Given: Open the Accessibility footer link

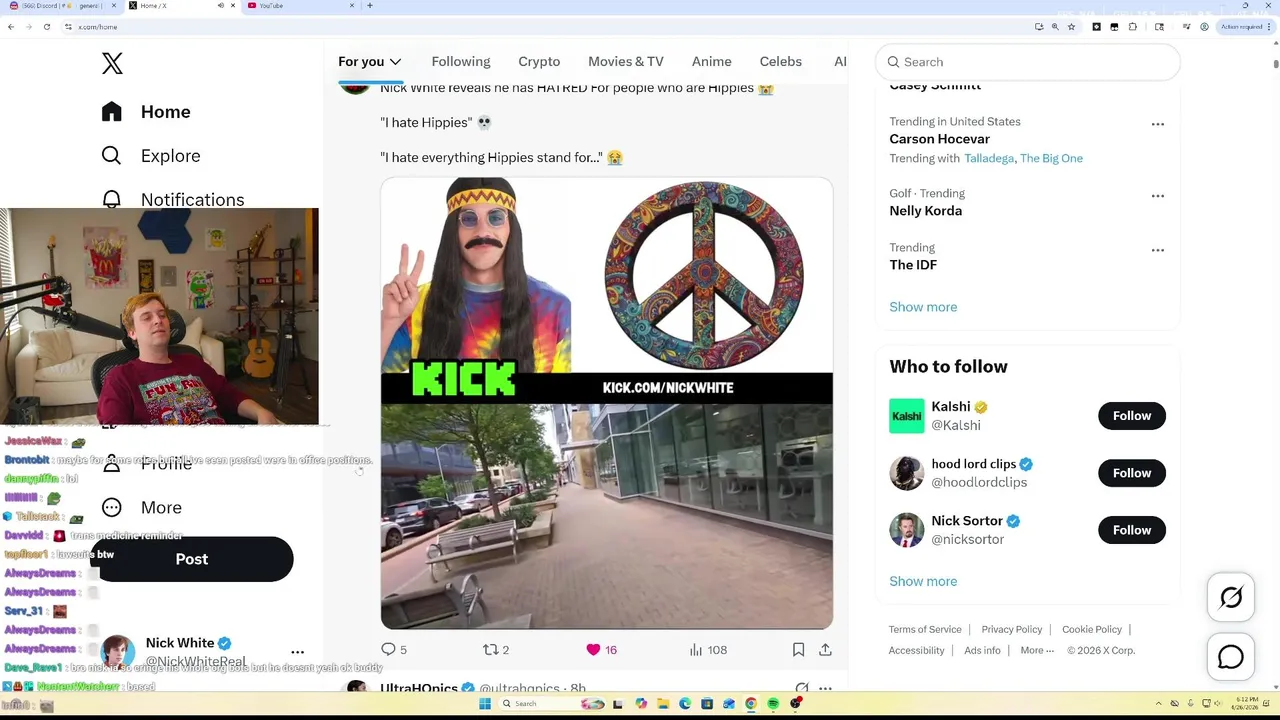Looking at the screenshot, I should [x=916, y=650].
